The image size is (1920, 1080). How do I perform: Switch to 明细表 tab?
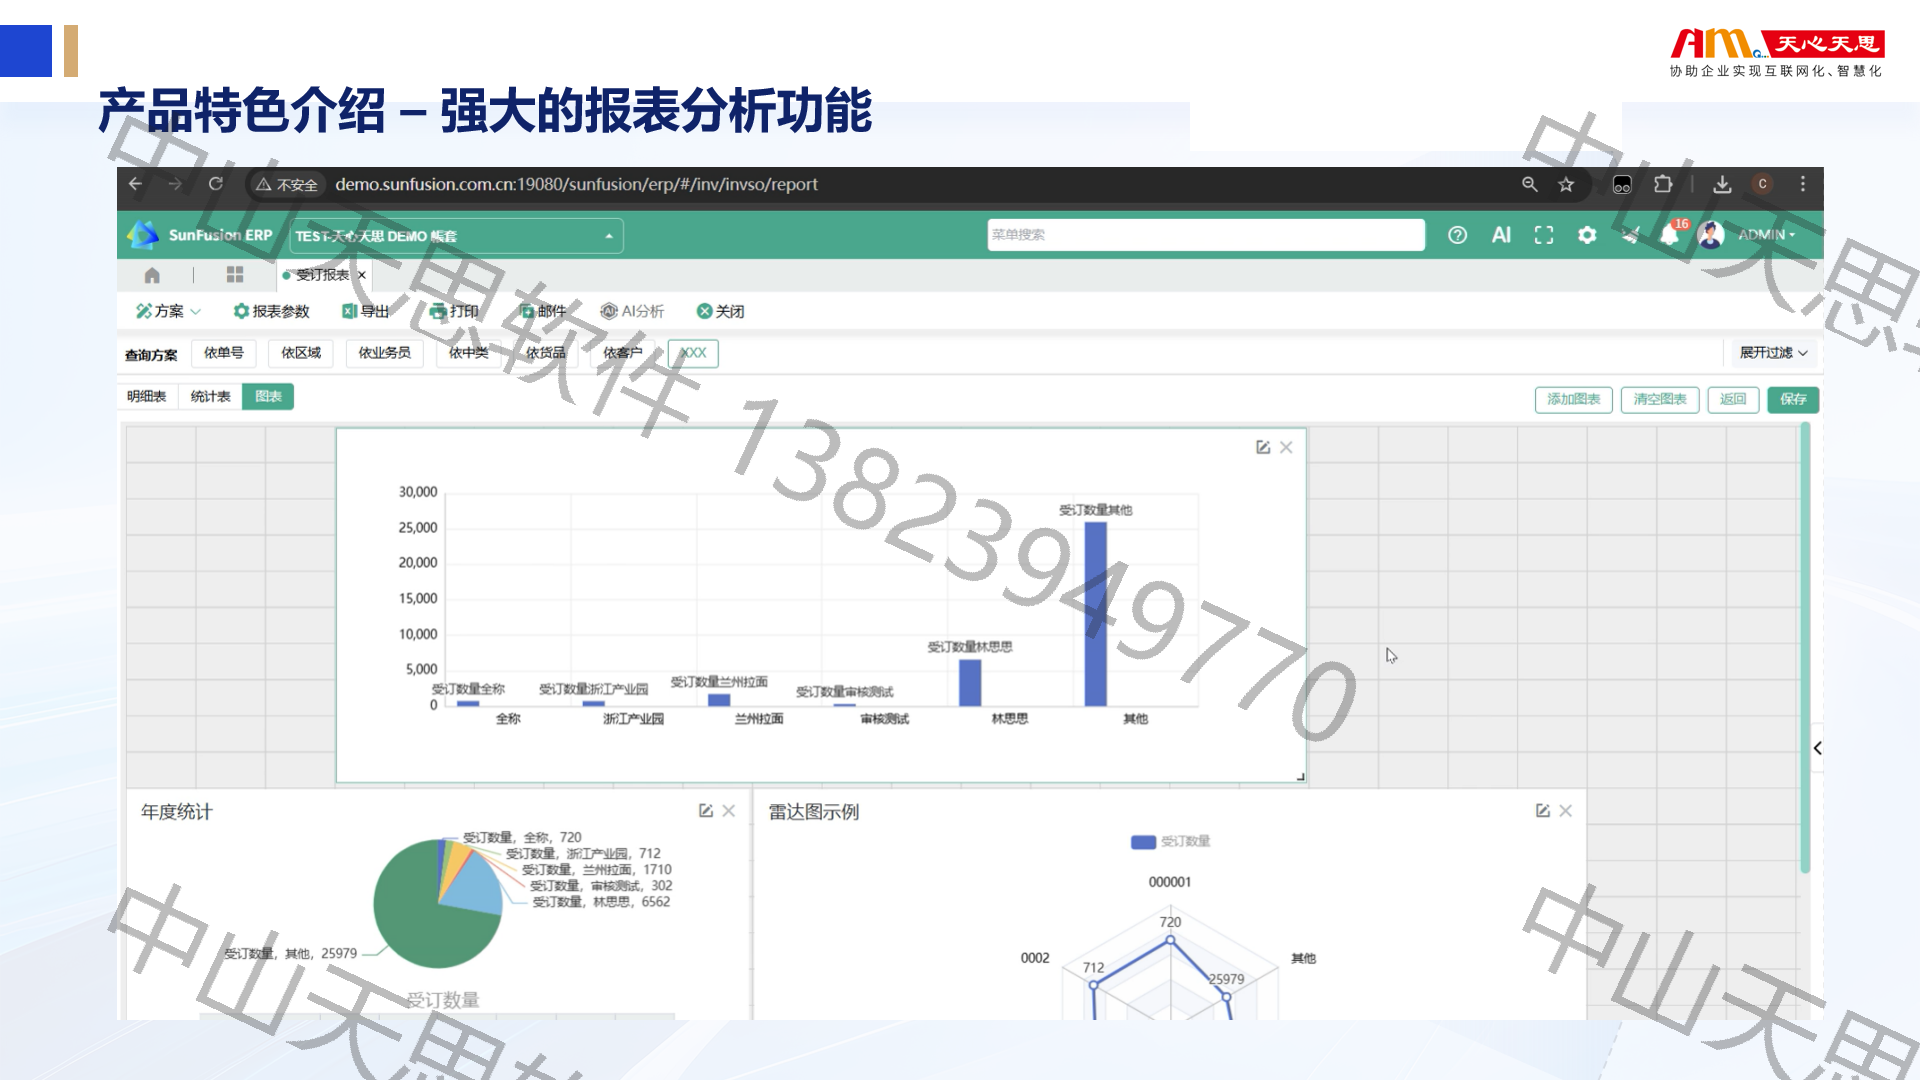pos(147,397)
